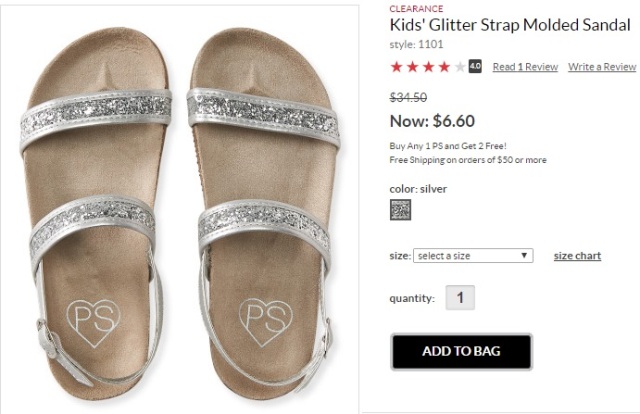Click the first red rating star

(396, 67)
